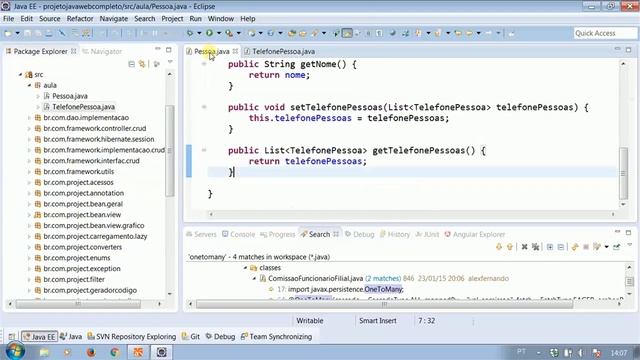Open the New file dropdown arrow
Screen dimensions: 640x360
[17, 33]
